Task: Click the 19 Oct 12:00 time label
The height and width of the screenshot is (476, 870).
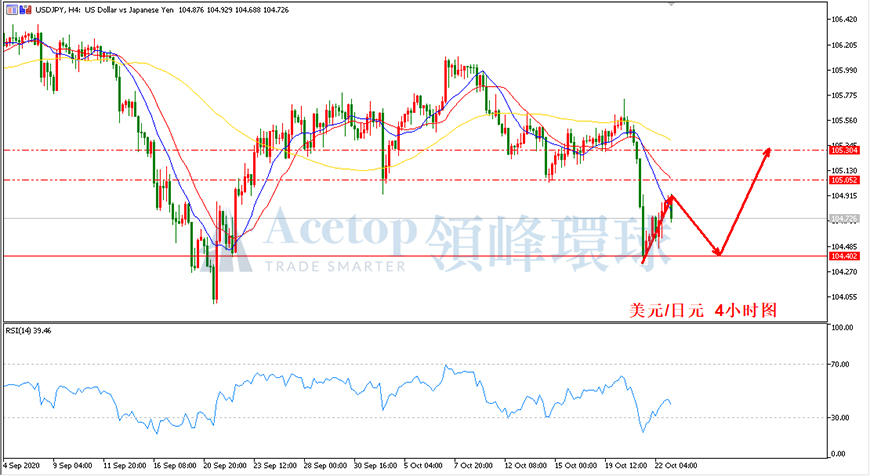Action: [626, 465]
